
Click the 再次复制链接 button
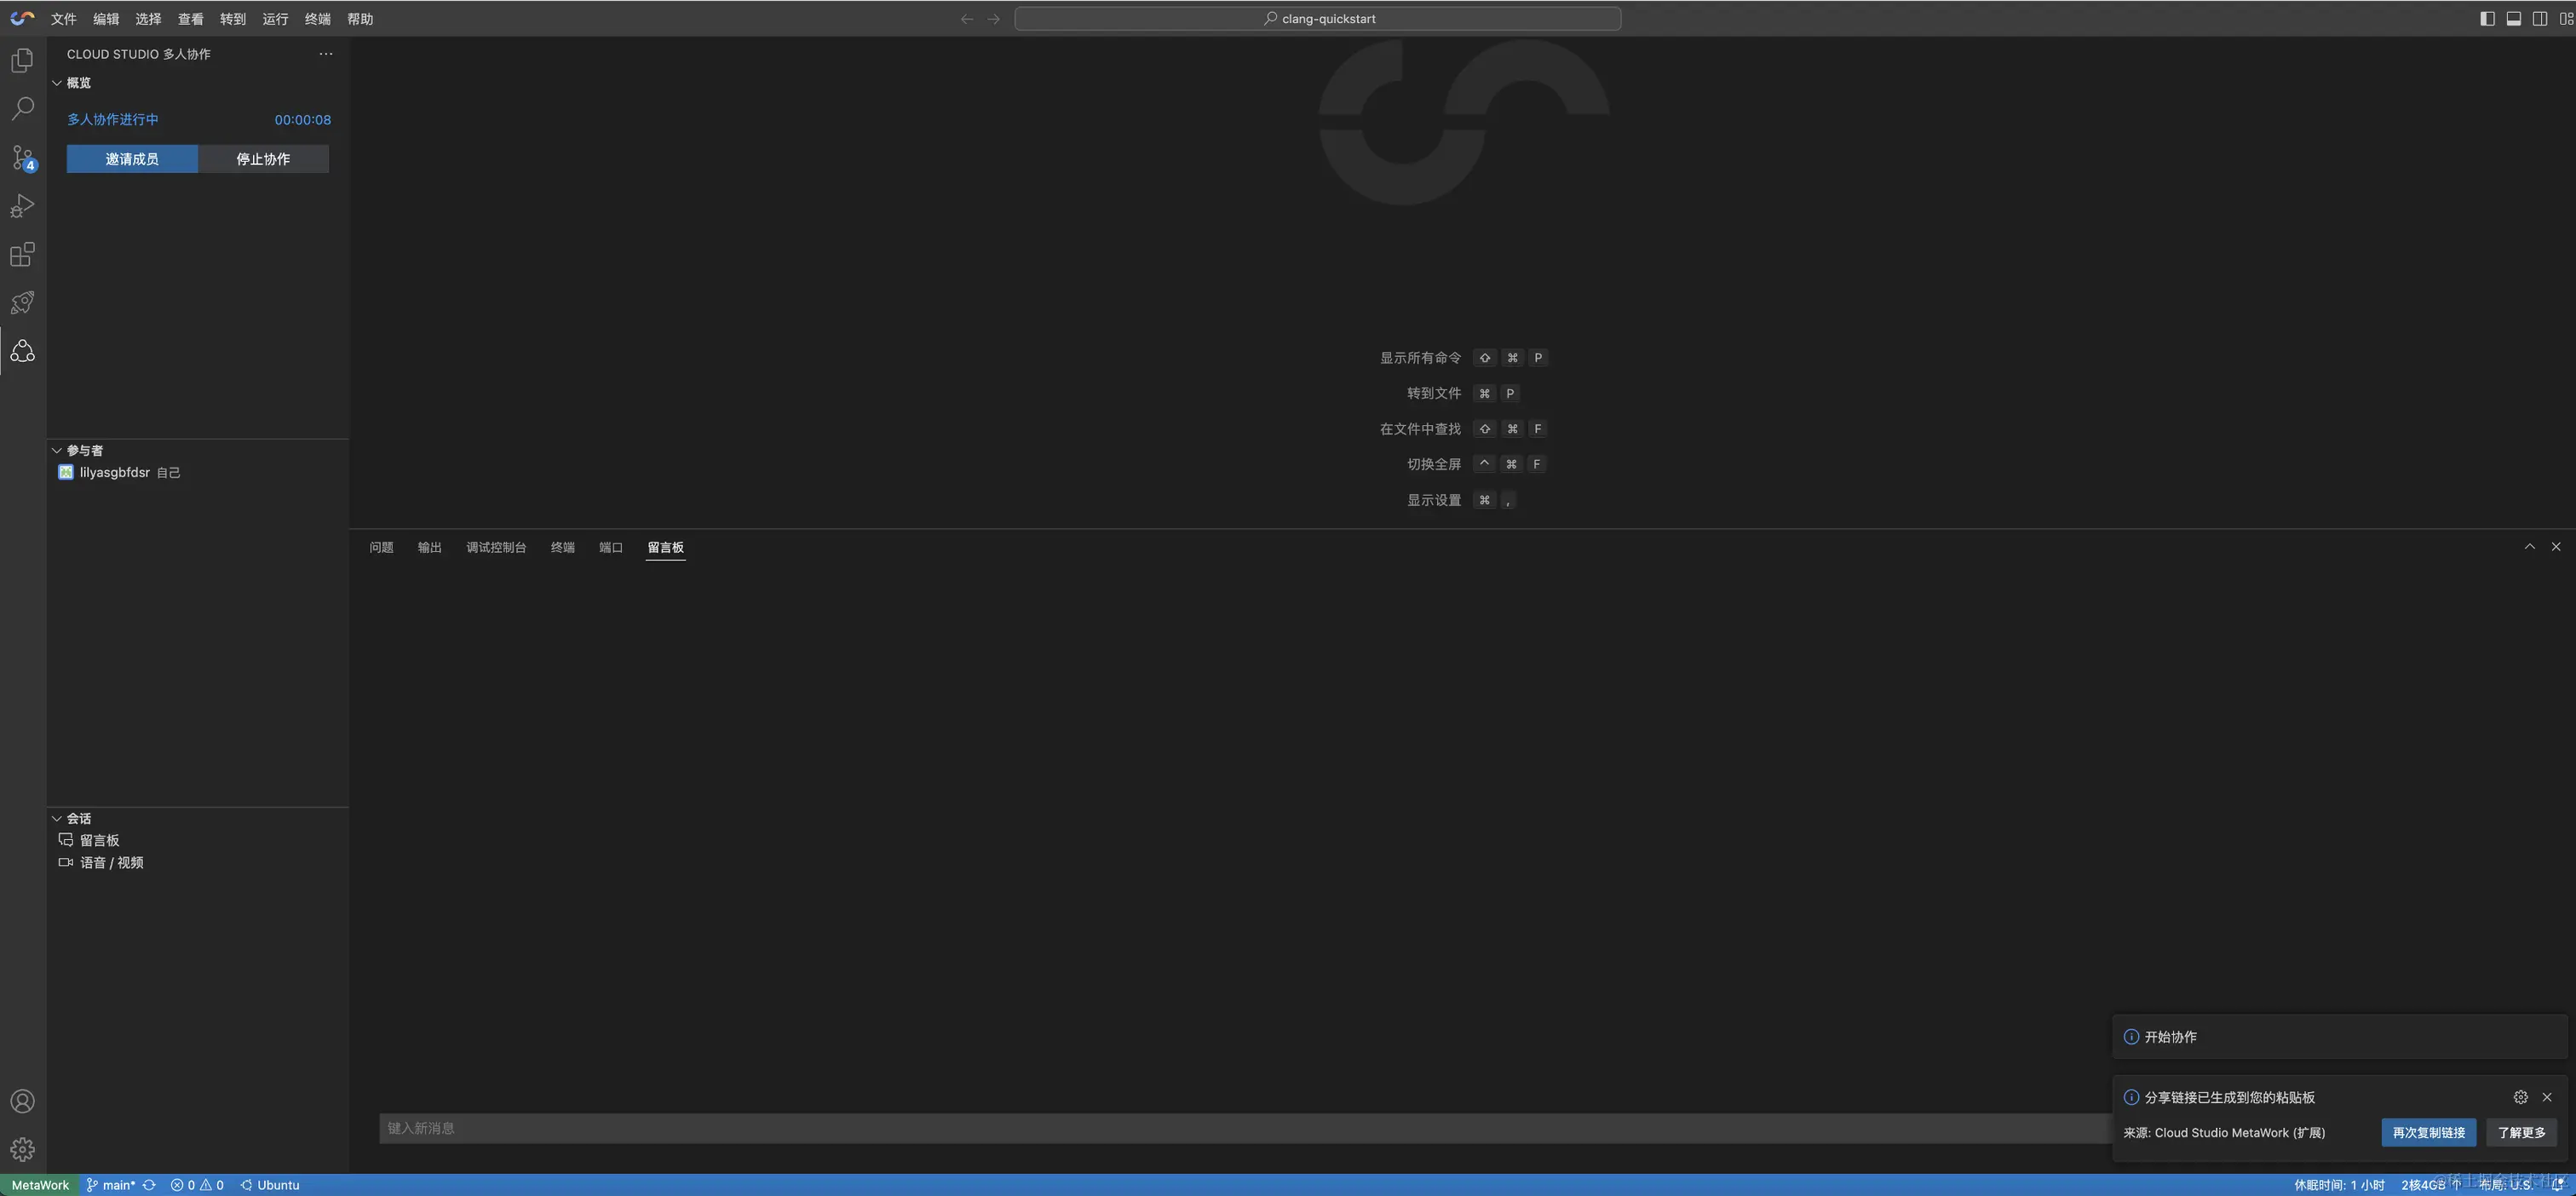point(2428,1132)
